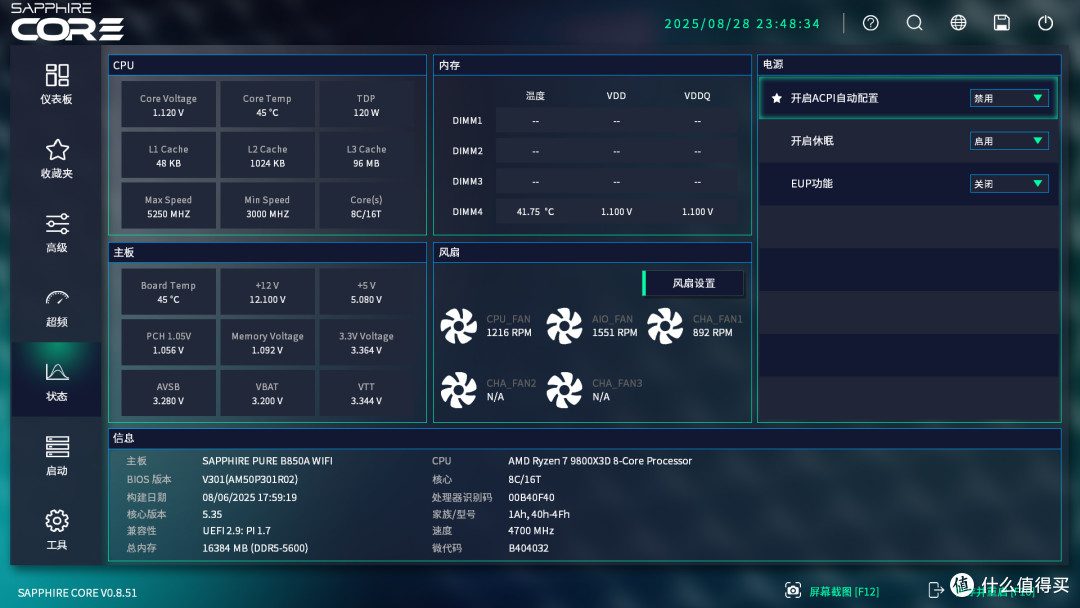The height and width of the screenshot is (608, 1080).
Task: Click the AIO_FAN fan icon
Action: click(x=564, y=326)
